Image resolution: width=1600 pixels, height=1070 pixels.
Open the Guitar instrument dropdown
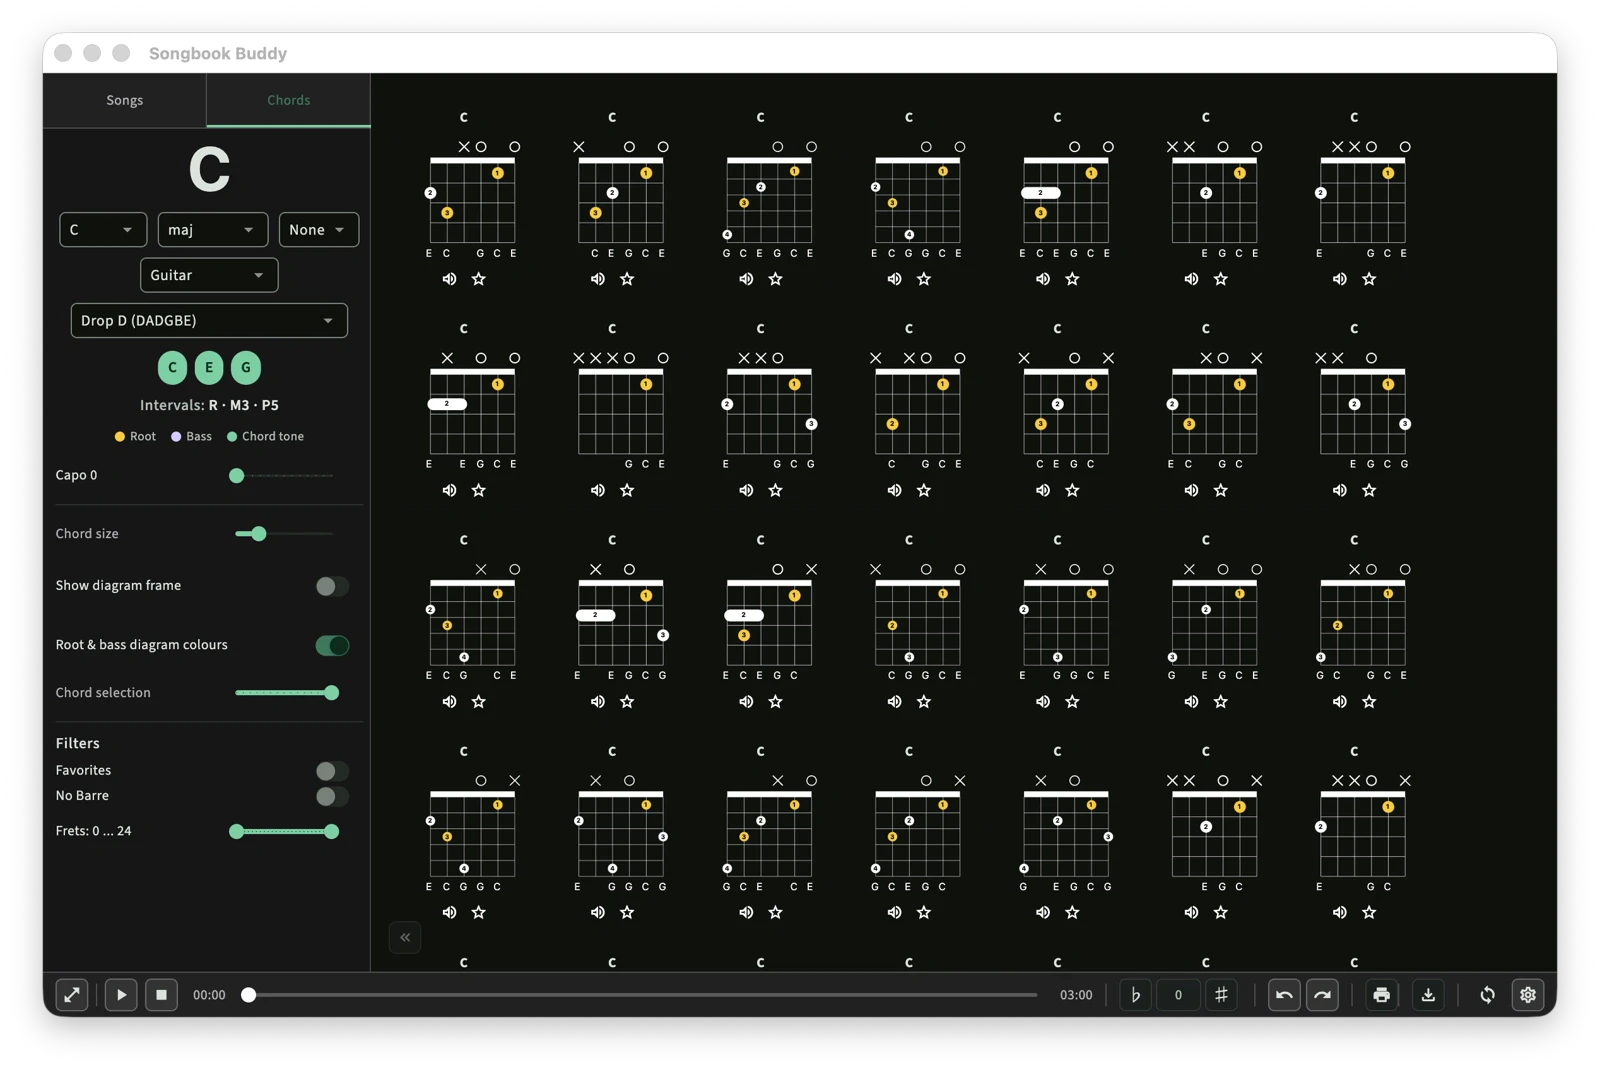209,275
